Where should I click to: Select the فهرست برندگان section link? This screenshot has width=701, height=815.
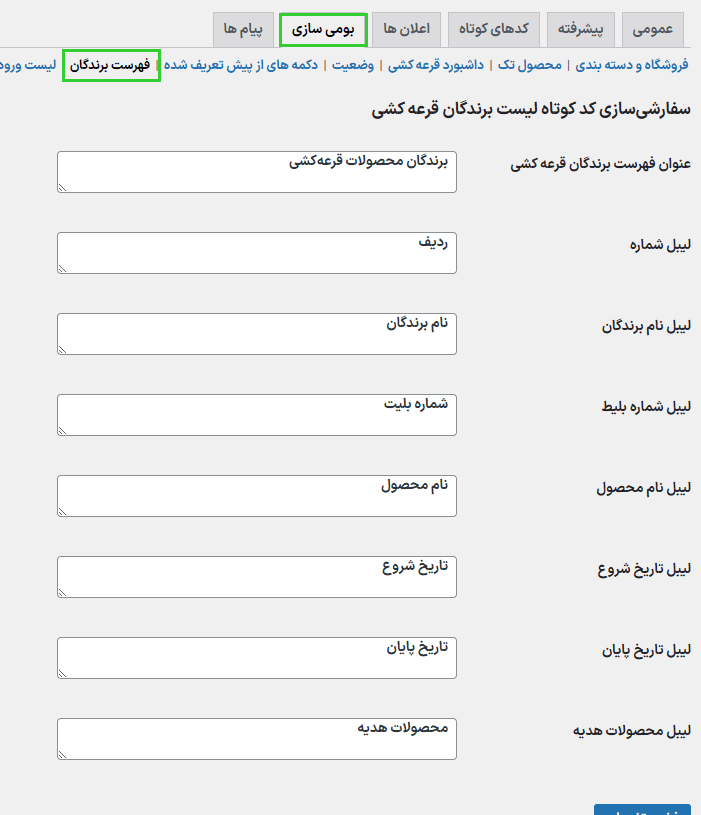[110, 65]
